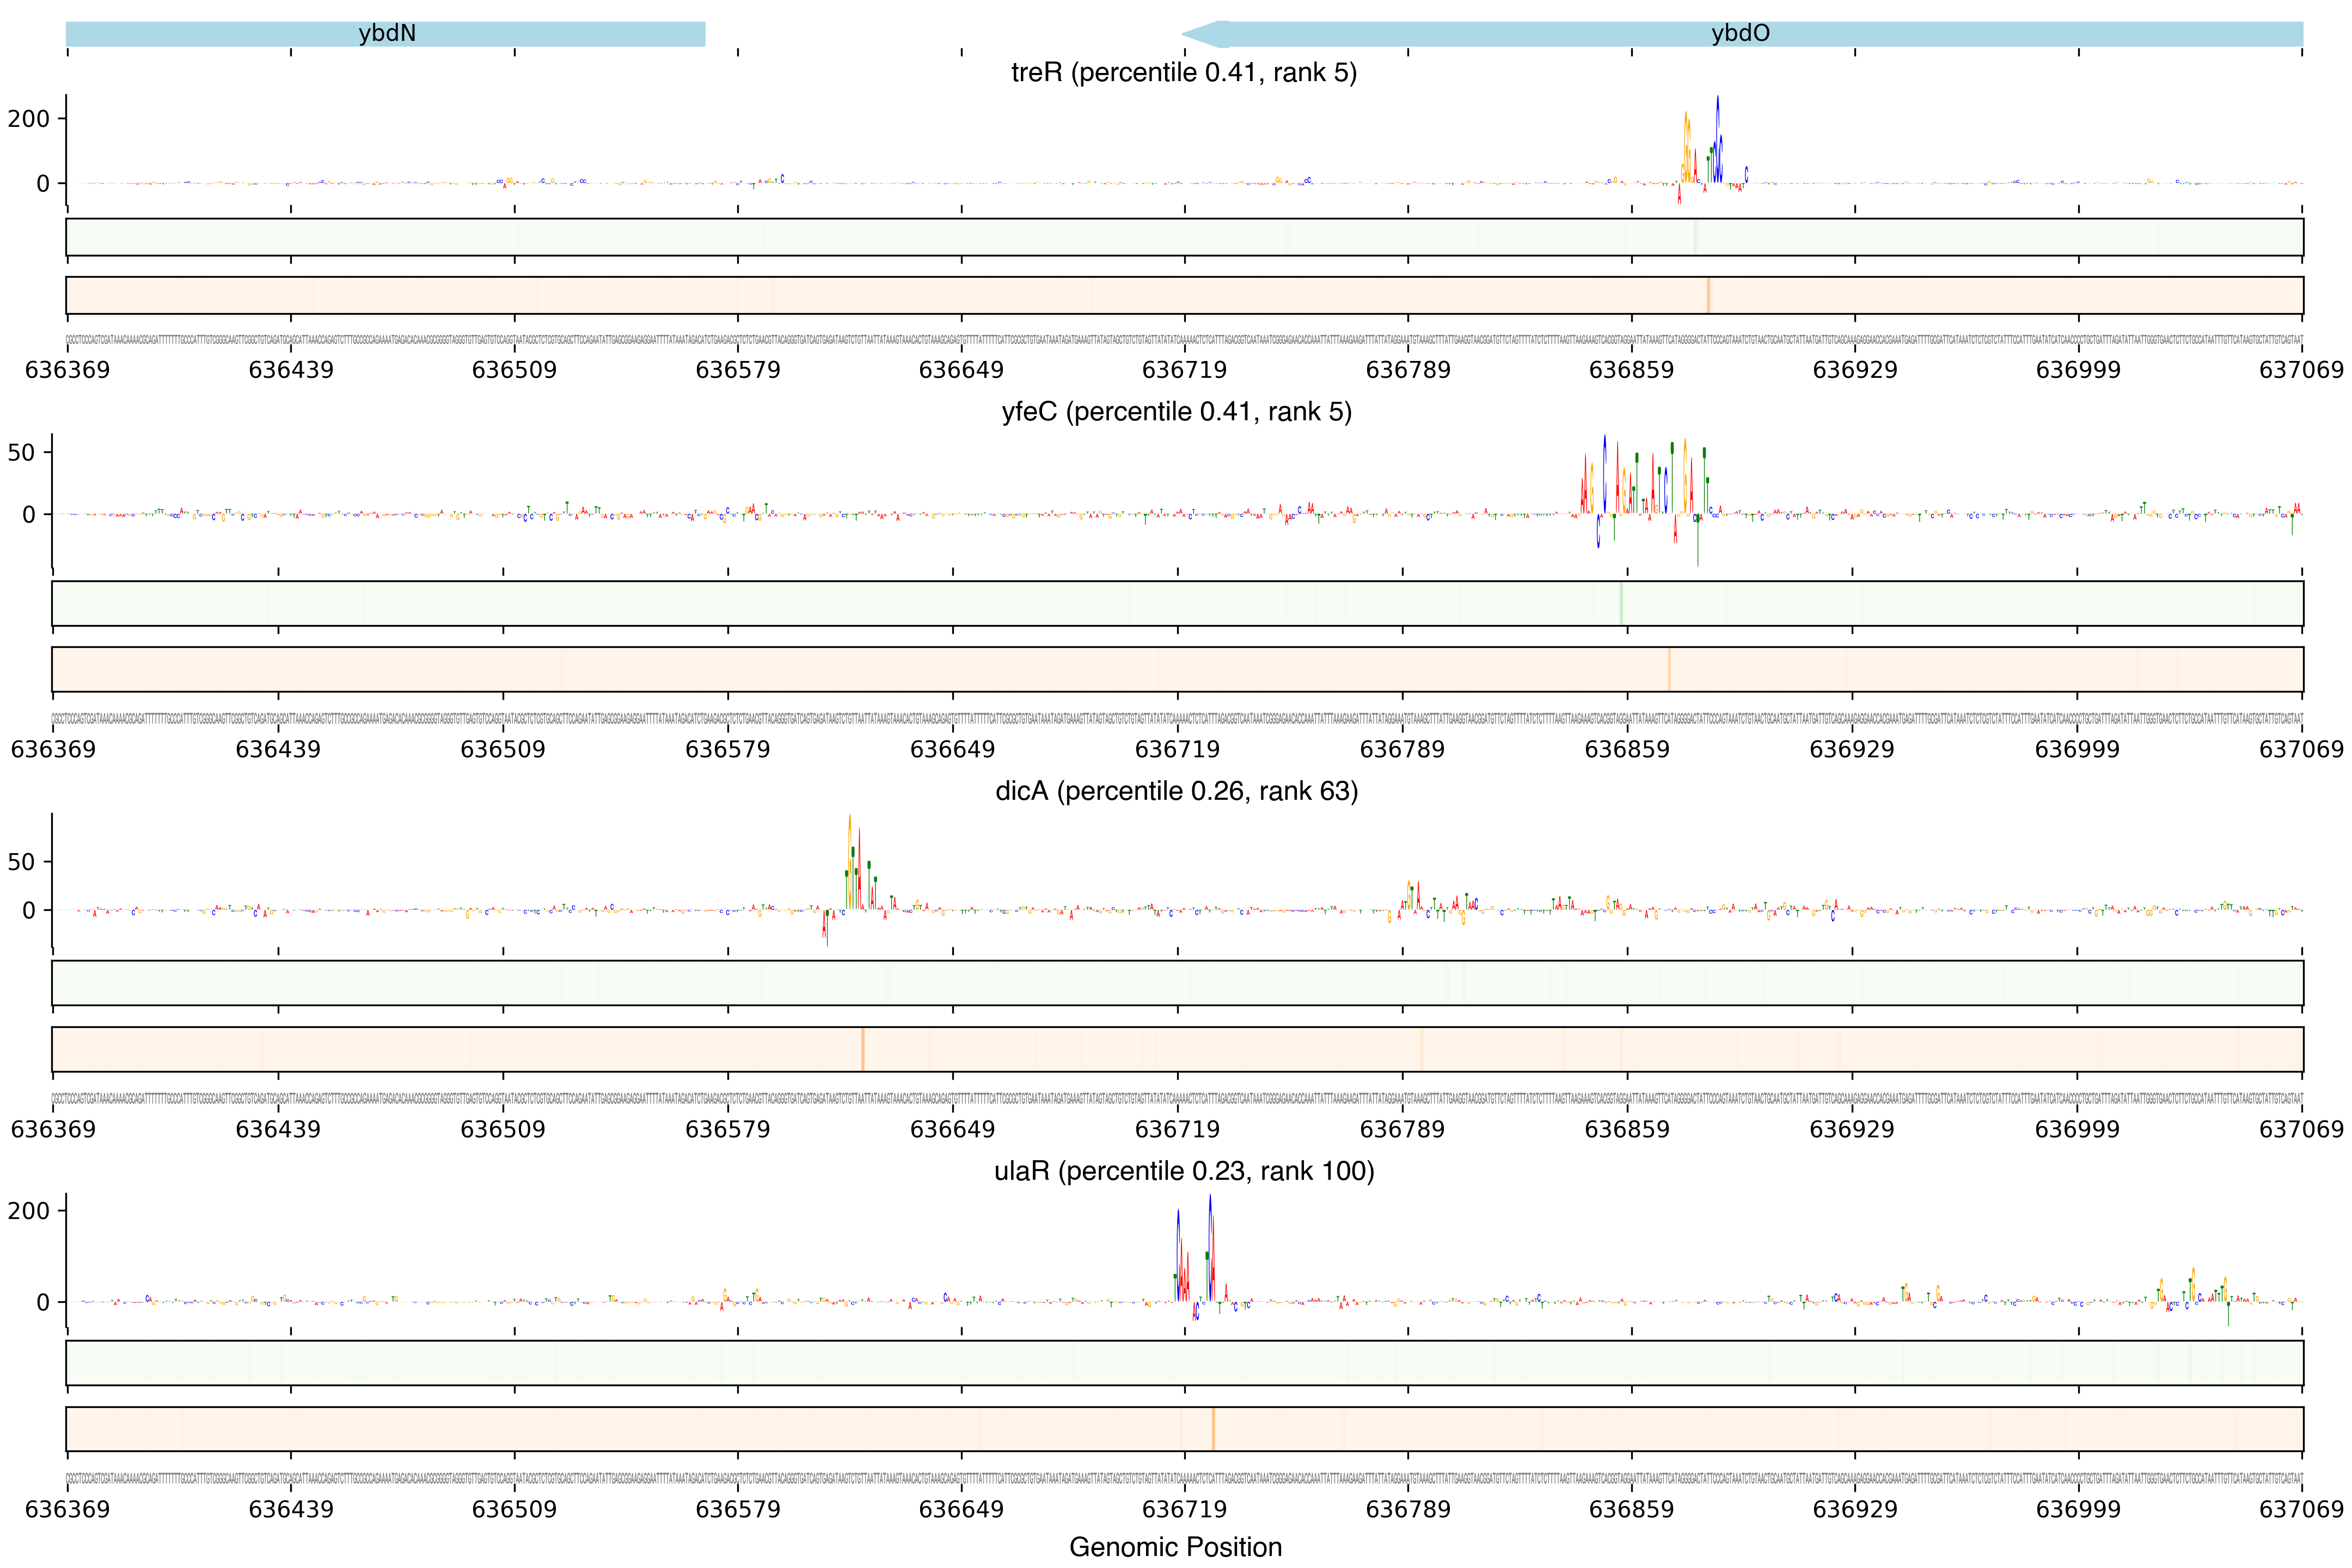Click the 636719 tick label under ulaR panel
Viewport: 2352px width, 1568px height.
(1184, 1509)
